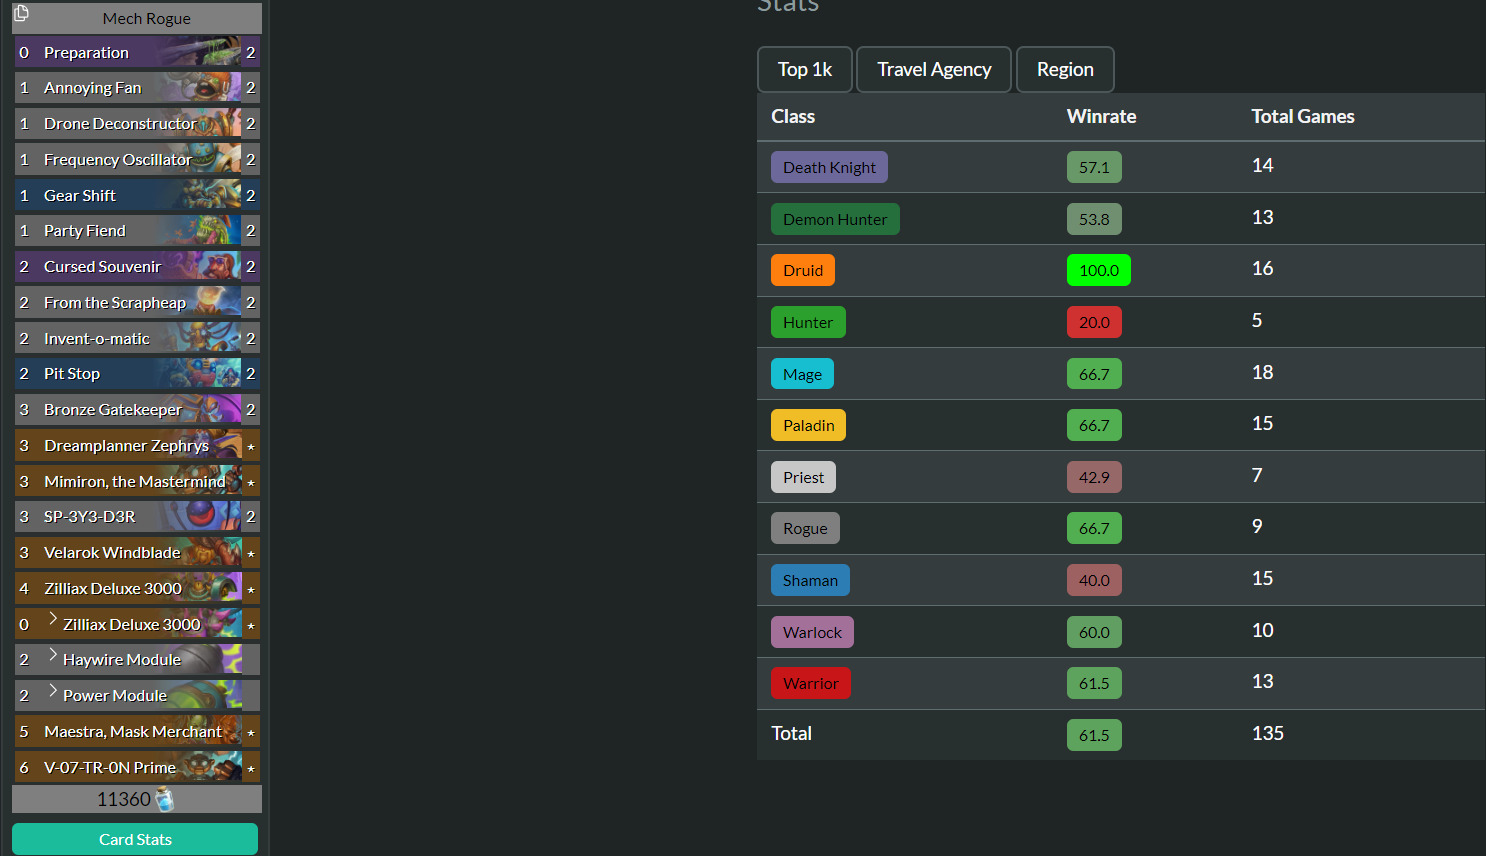
Task: Select the Region tab
Action: [x=1065, y=70]
